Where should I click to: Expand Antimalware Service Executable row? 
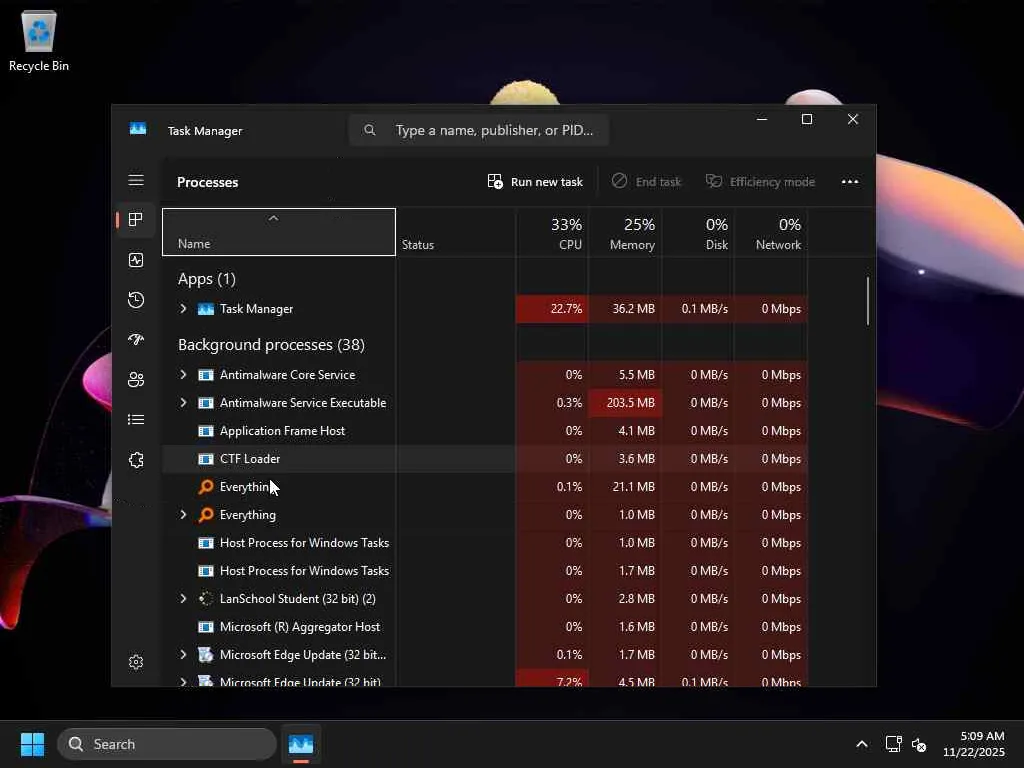click(183, 402)
